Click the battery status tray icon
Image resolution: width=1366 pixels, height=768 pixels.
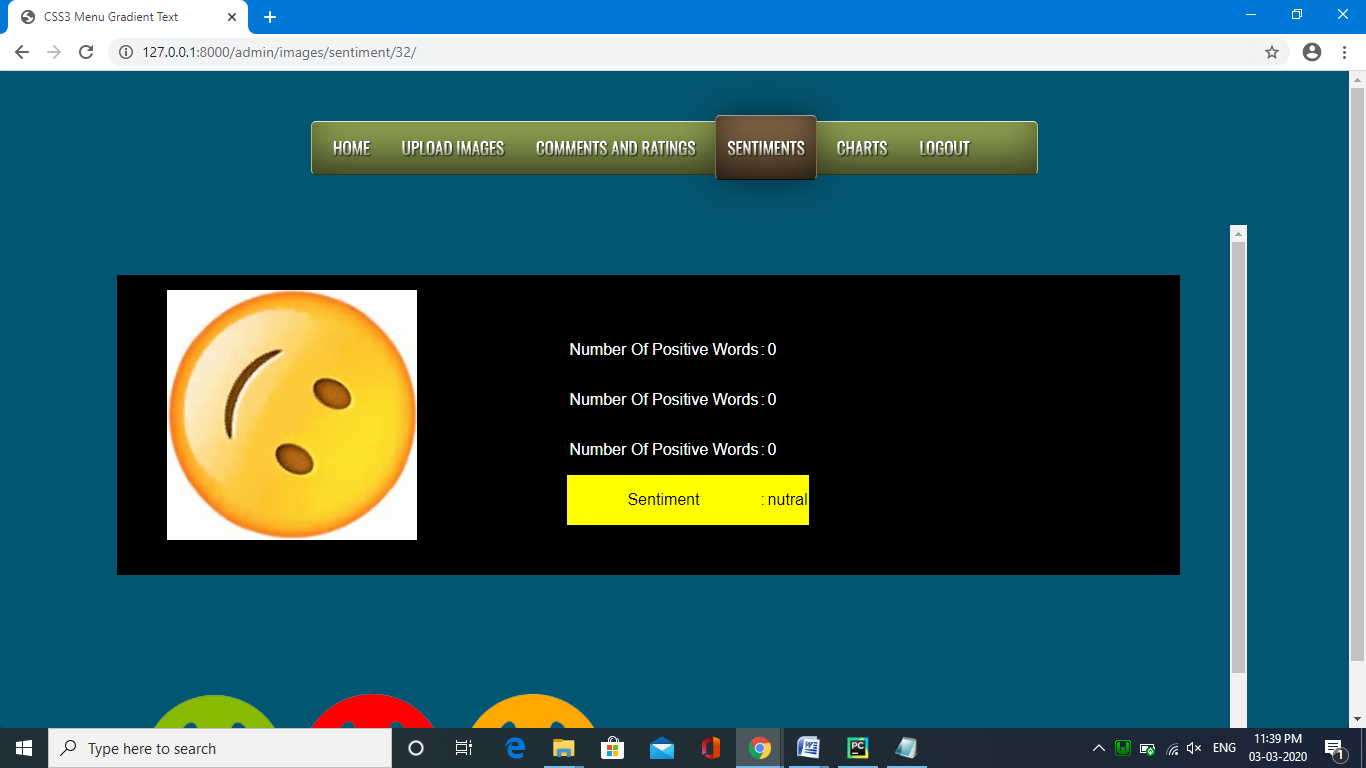tap(1147, 748)
